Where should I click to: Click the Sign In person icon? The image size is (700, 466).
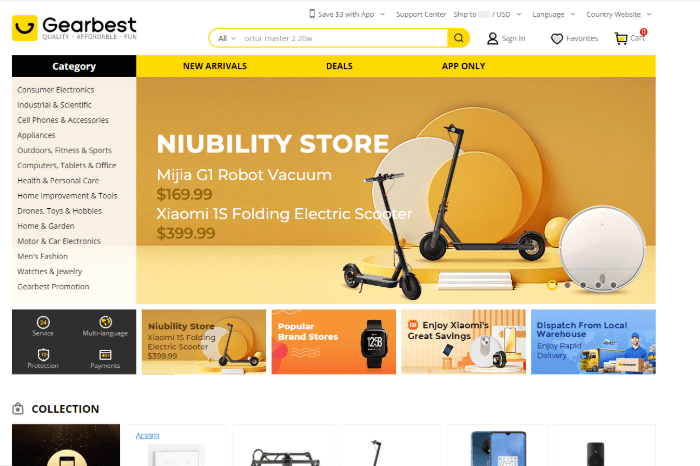[x=492, y=39]
